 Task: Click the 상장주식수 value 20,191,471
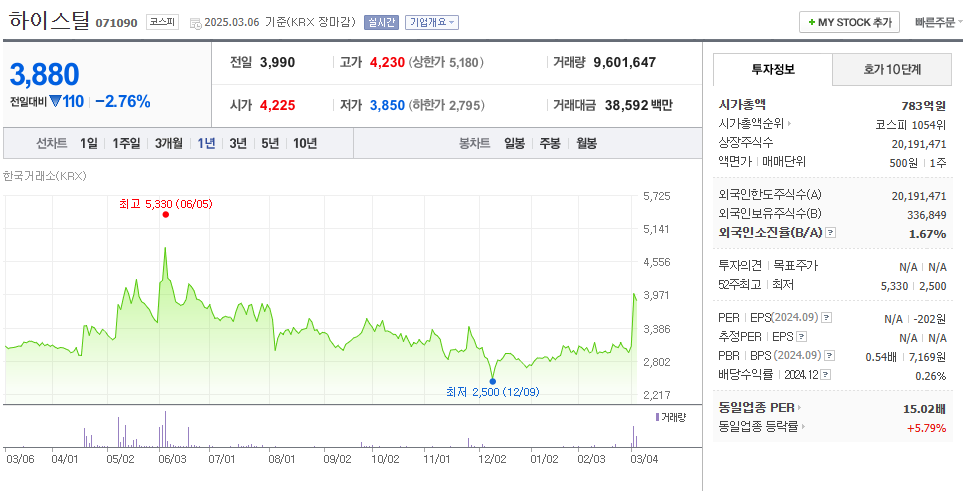919,144
